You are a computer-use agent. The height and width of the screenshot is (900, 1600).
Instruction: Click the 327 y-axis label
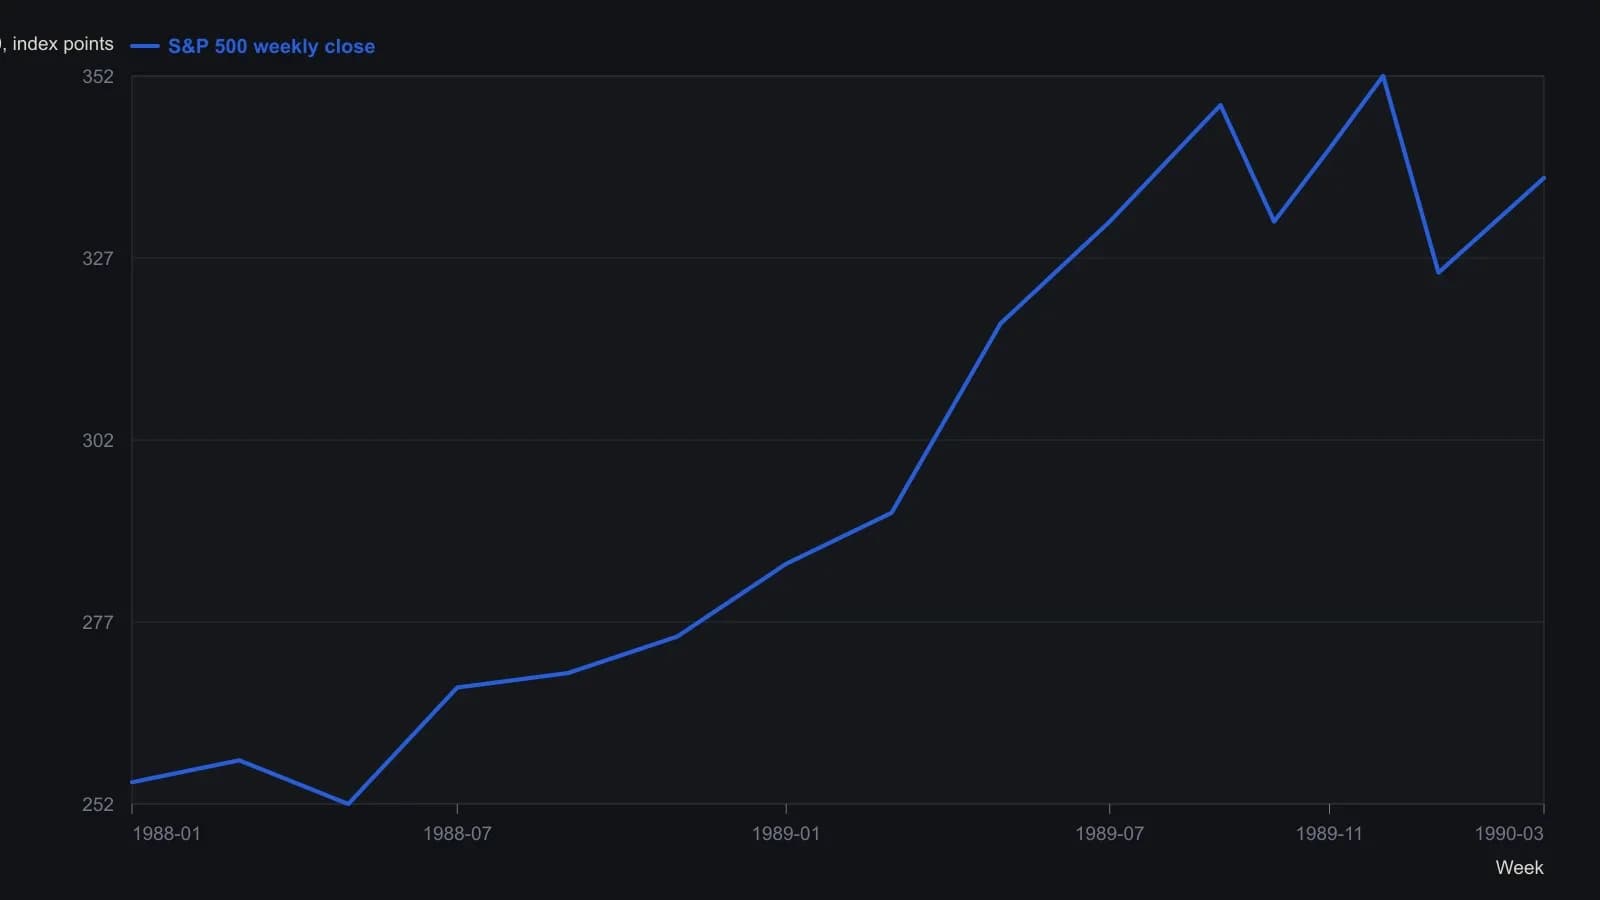coord(98,259)
